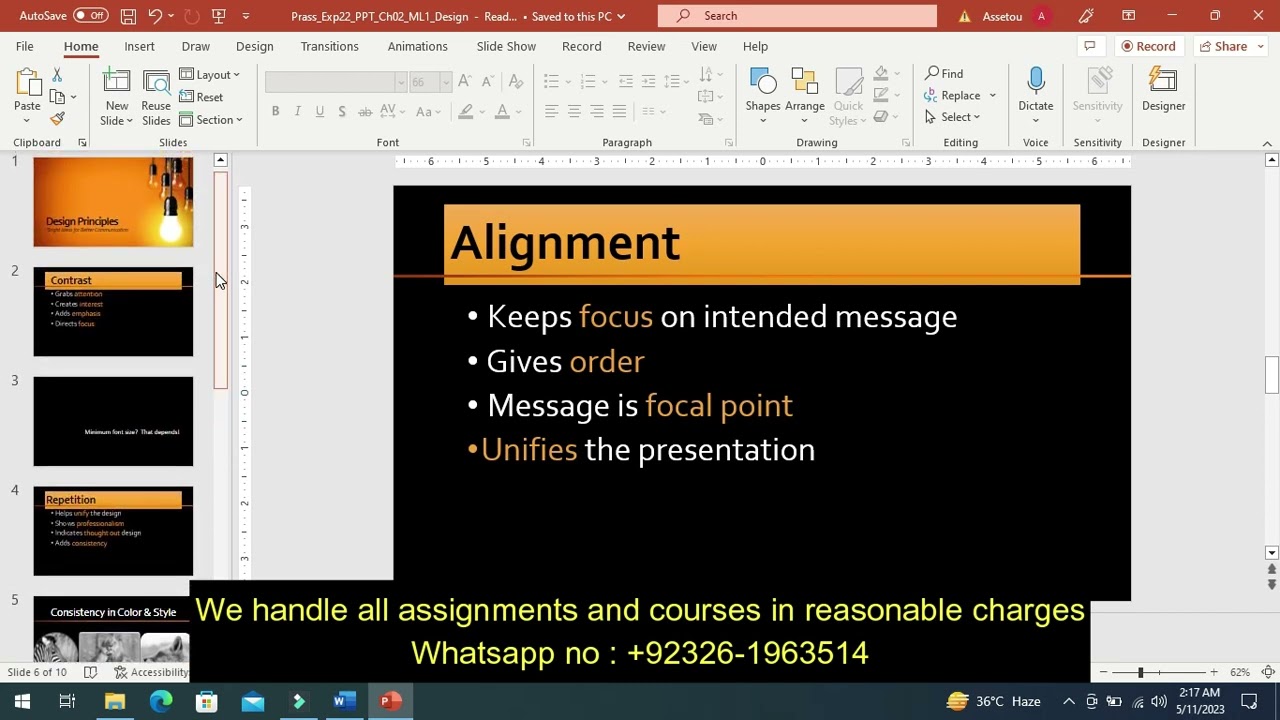Switch to the Insert tab
The height and width of the screenshot is (720, 1280).
click(x=139, y=46)
